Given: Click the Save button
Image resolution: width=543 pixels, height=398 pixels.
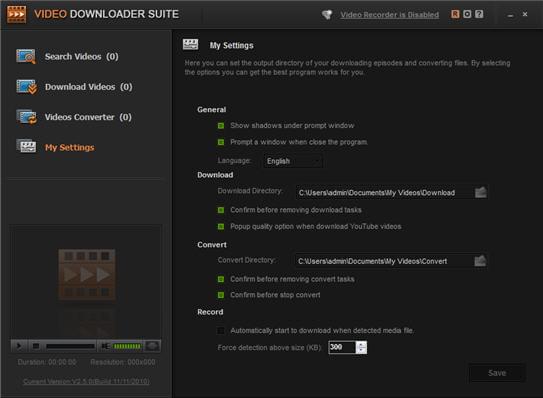Looking at the screenshot, I should (497, 373).
